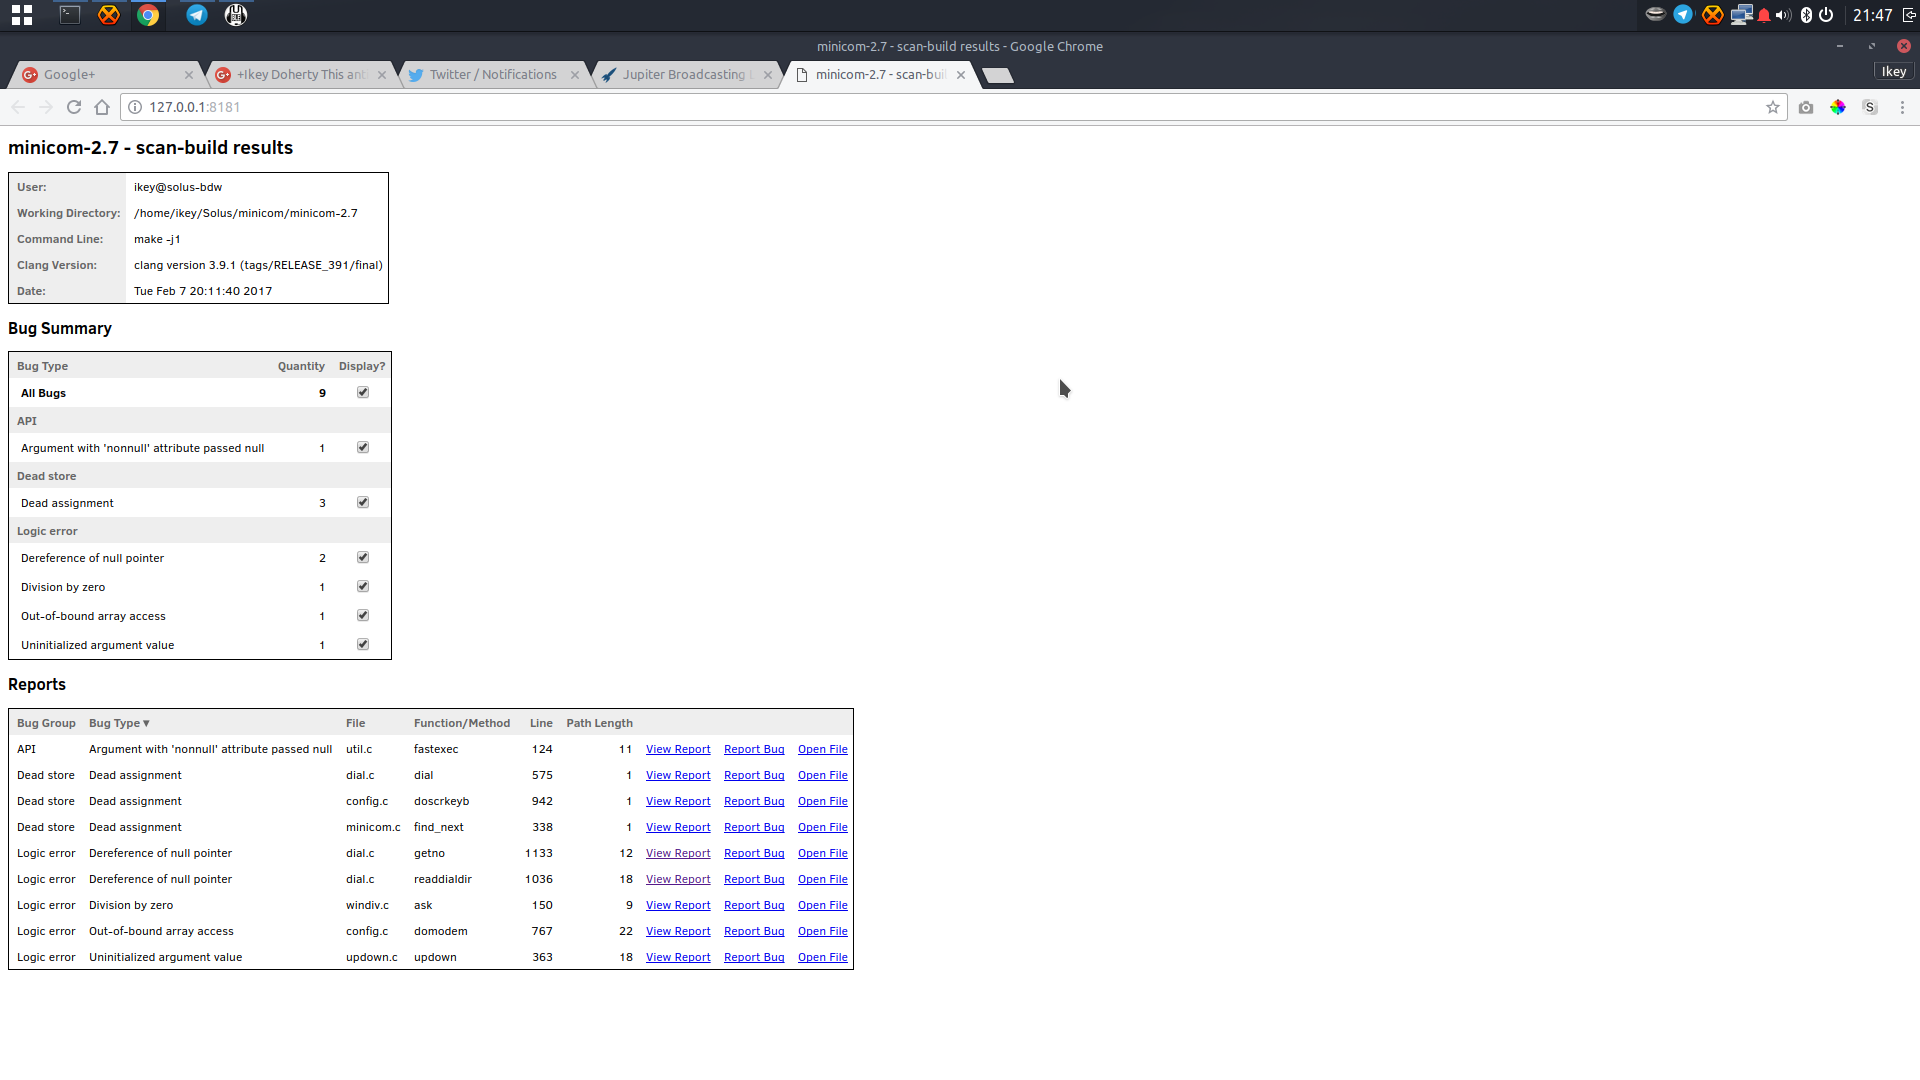Toggle the All Bugs display checkbox

[x=363, y=392]
